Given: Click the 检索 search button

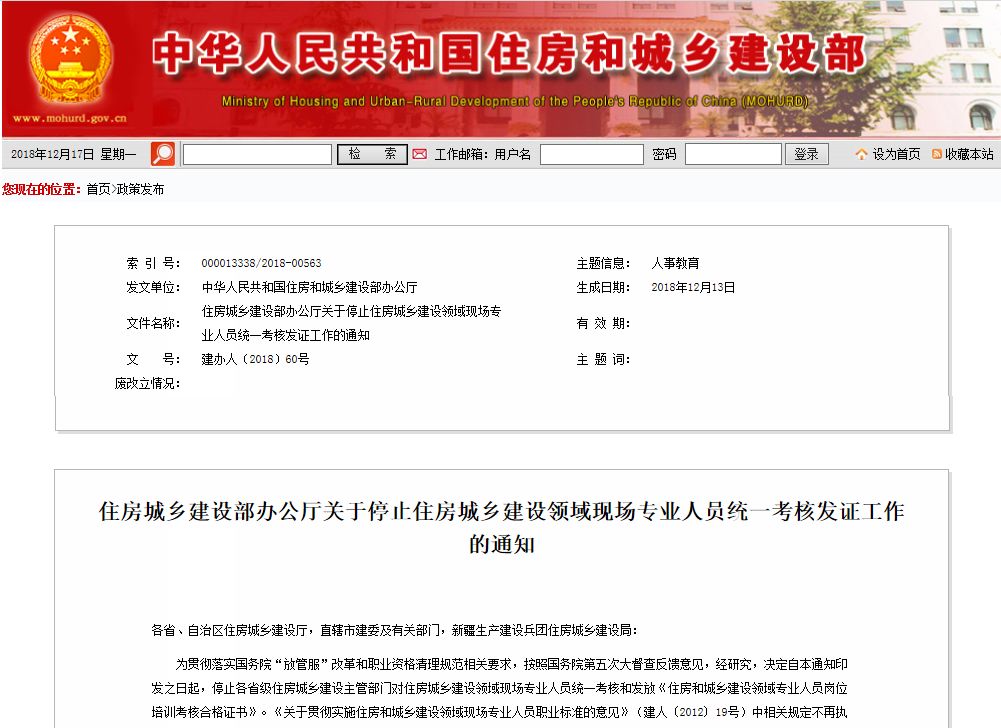Looking at the screenshot, I should (372, 154).
